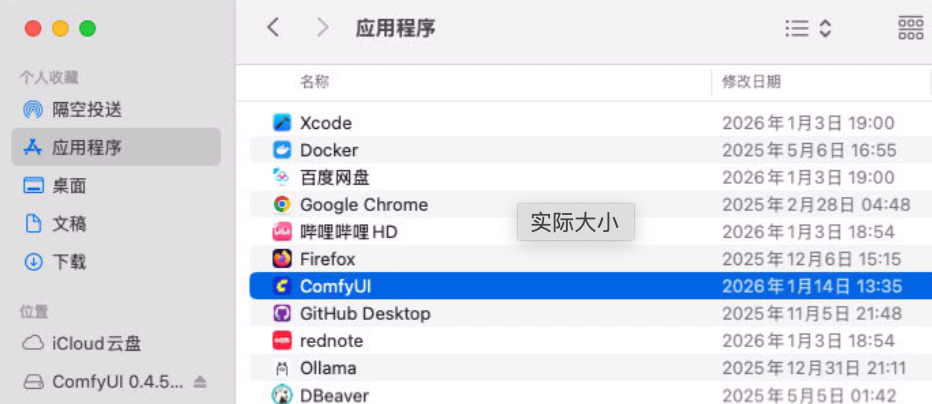Click the DBeaver app icon
The image size is (932, 404).
(282, 395)
